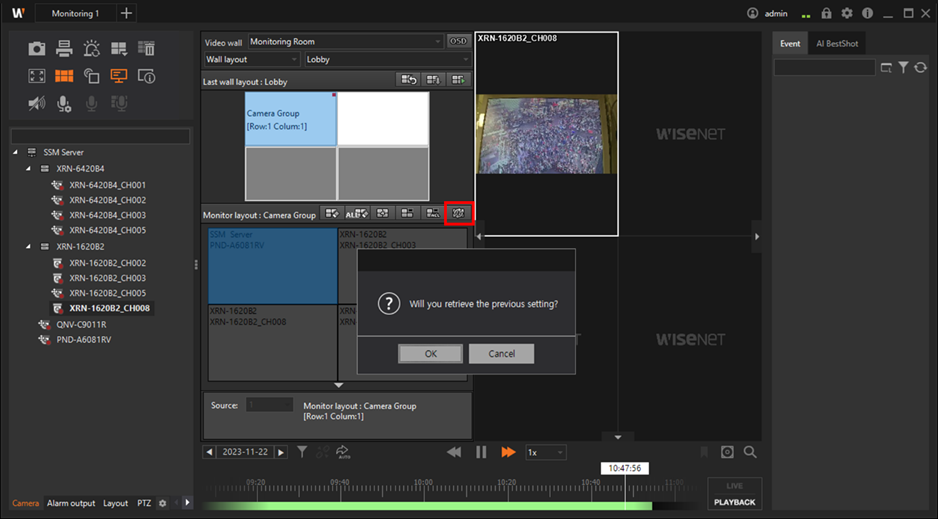Screen dimensions: 938x519
Task: Click Cancel in the confirmation dialog
Action: (x=501, y=354)
